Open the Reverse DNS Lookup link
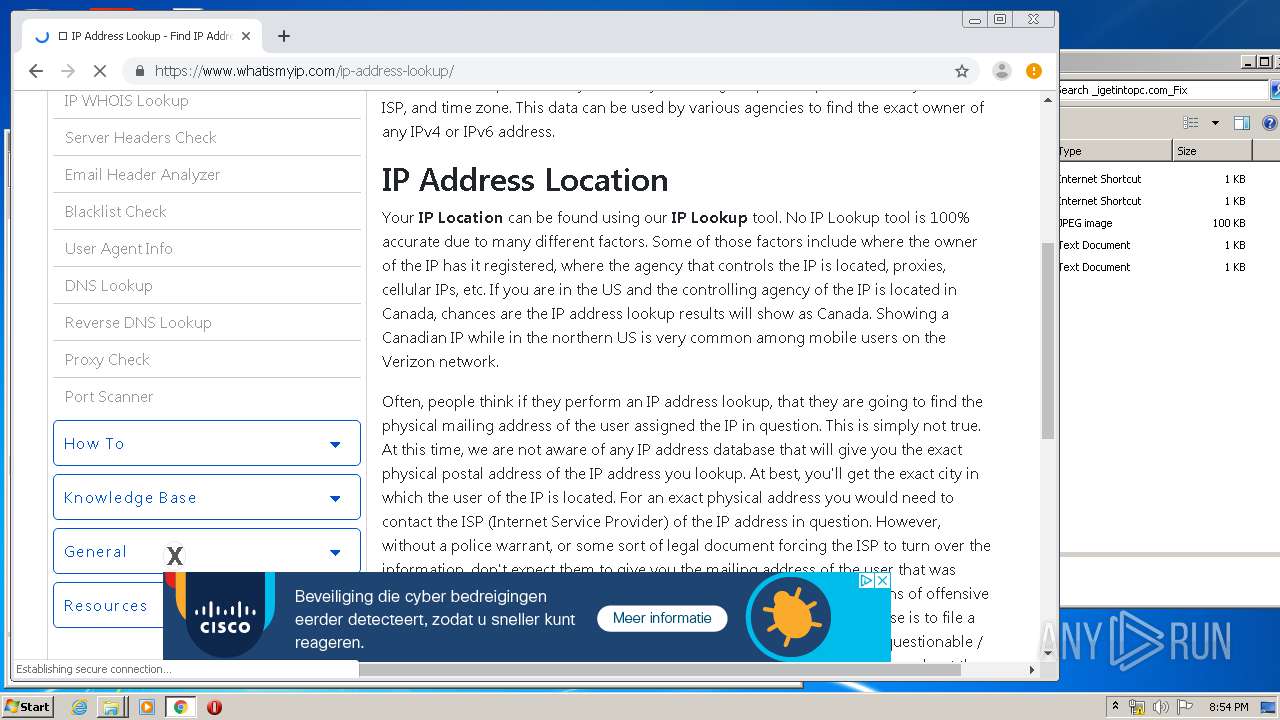The image size is (1280, 720). click(x=138, y=322)
